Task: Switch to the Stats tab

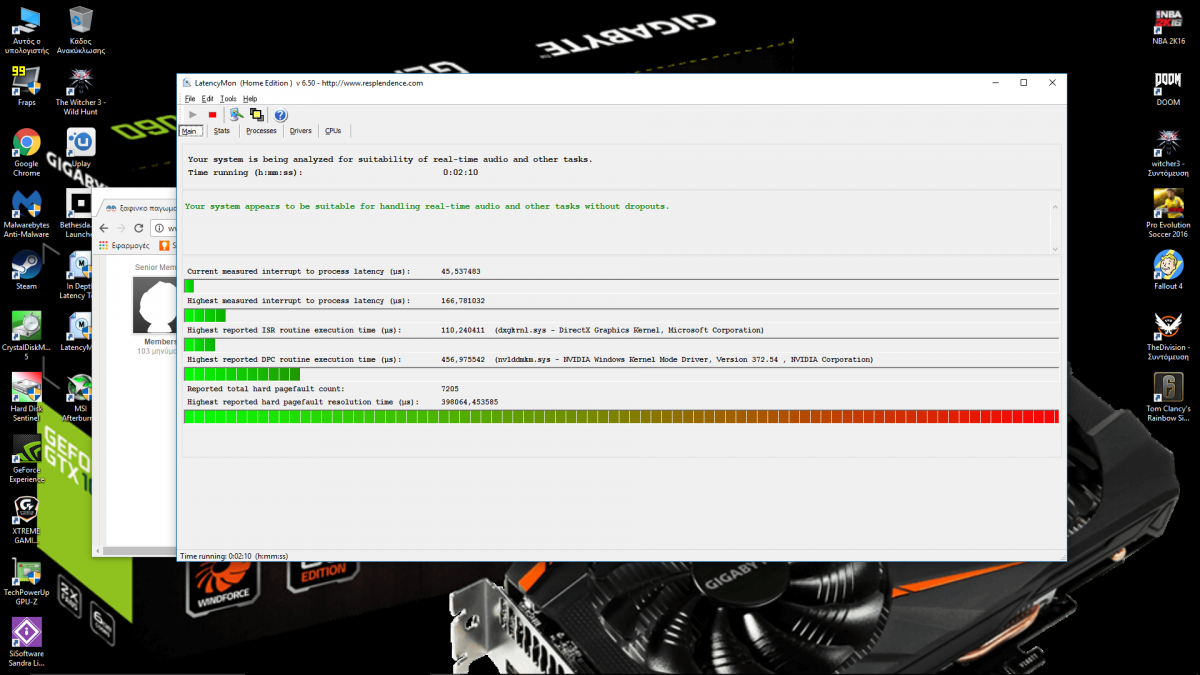Action: [222, 131]
